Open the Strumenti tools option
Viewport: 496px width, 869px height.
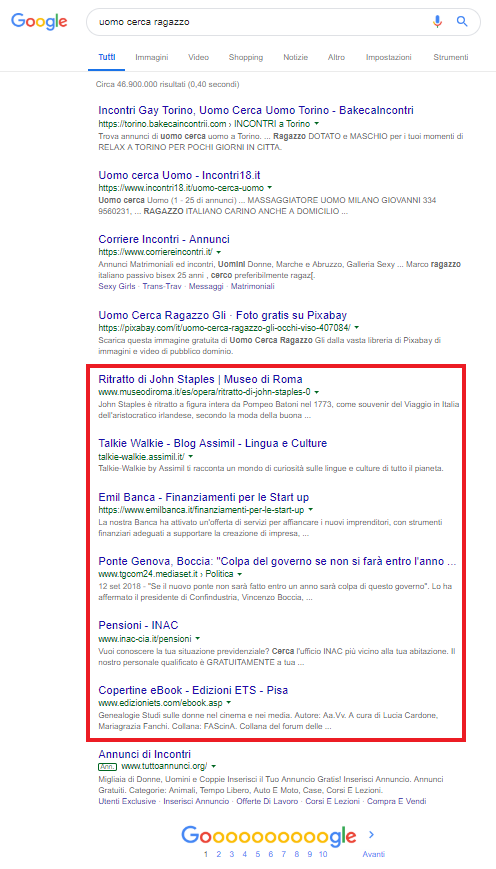pyautogui.click(x=451, y=57)
